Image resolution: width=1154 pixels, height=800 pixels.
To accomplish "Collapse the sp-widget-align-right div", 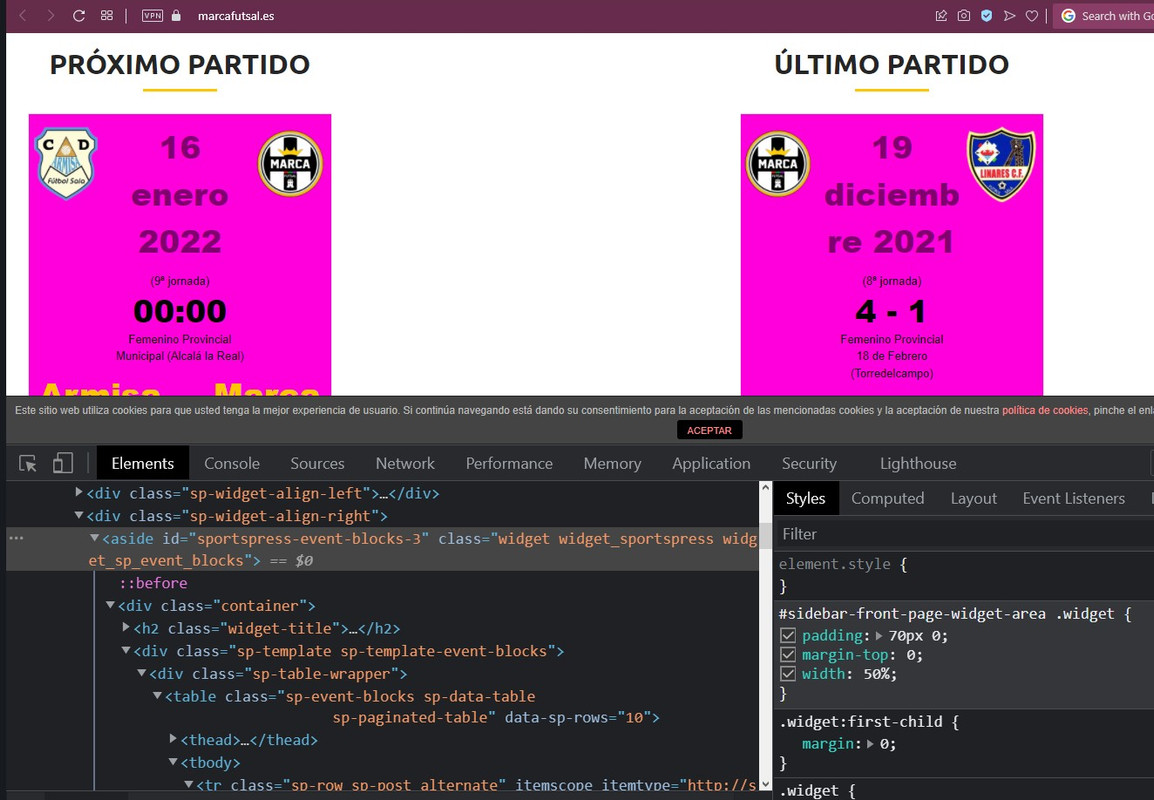I will [79, 515].
